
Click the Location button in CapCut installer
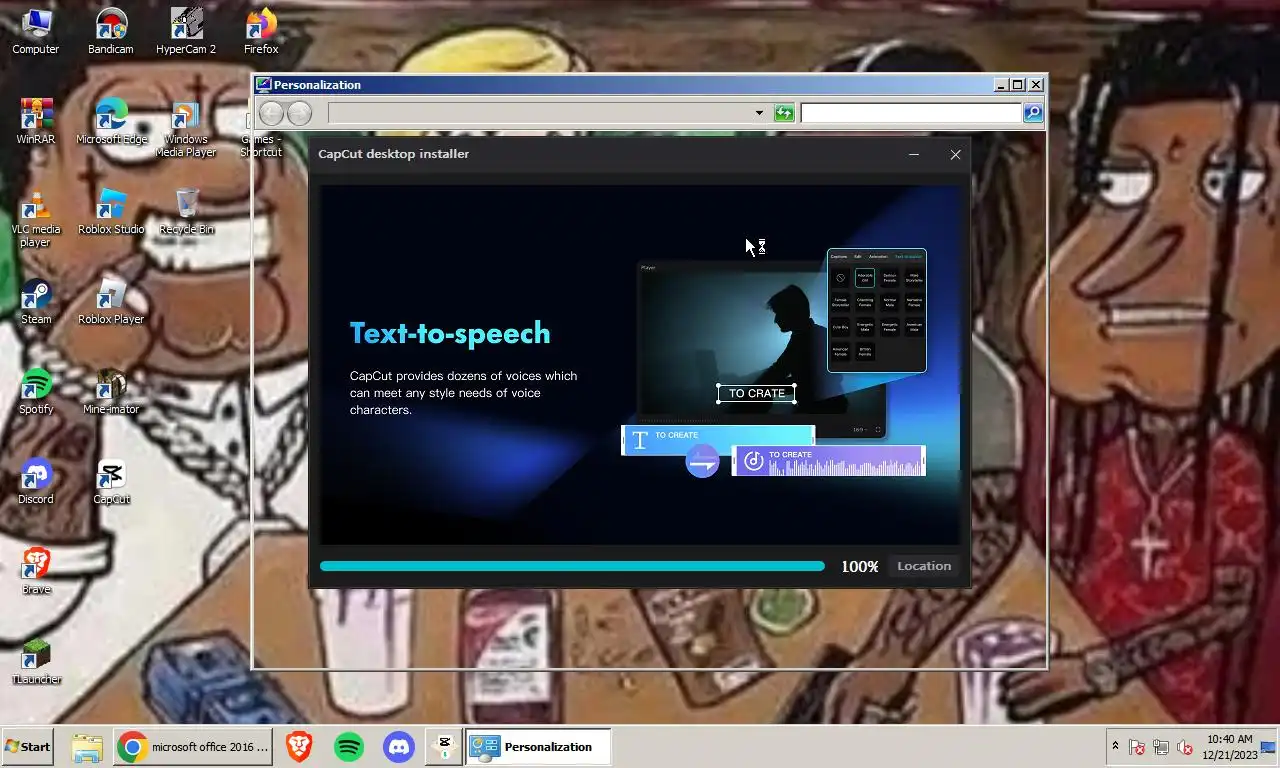point(924,566)
